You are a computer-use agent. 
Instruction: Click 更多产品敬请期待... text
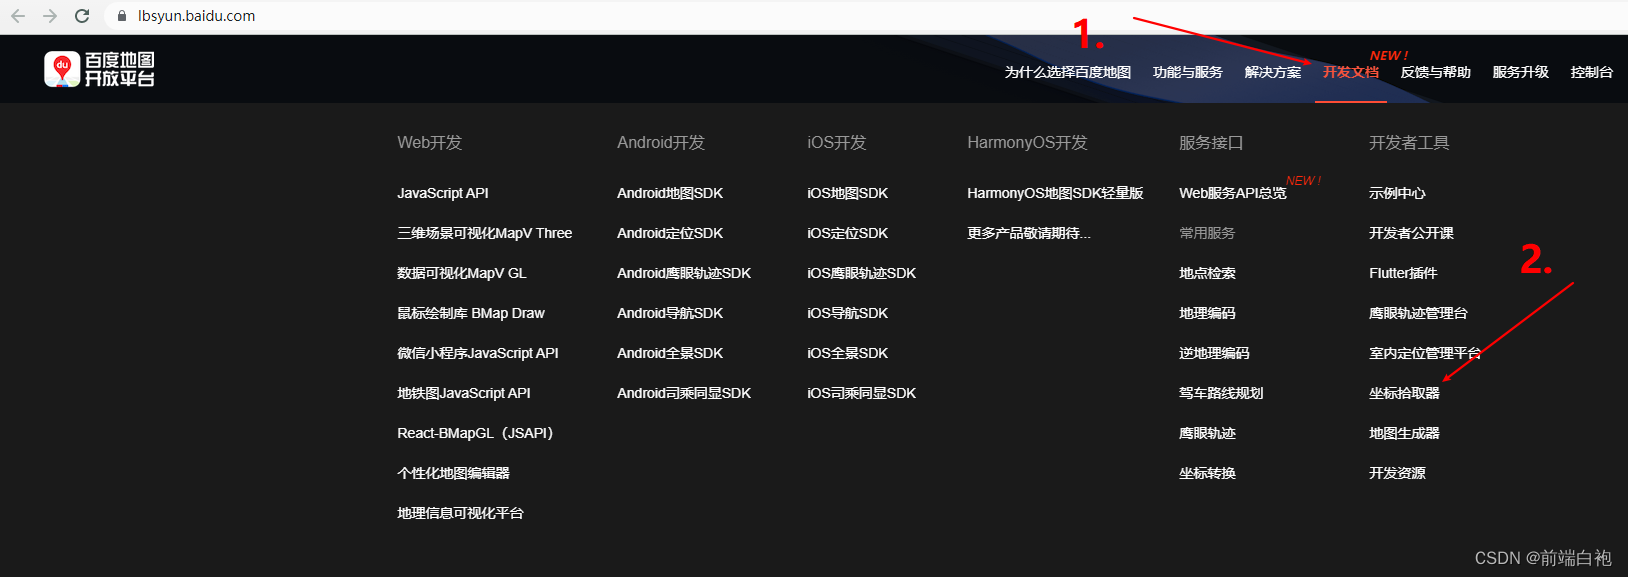pyautogui.click(x=1029, y=233)
